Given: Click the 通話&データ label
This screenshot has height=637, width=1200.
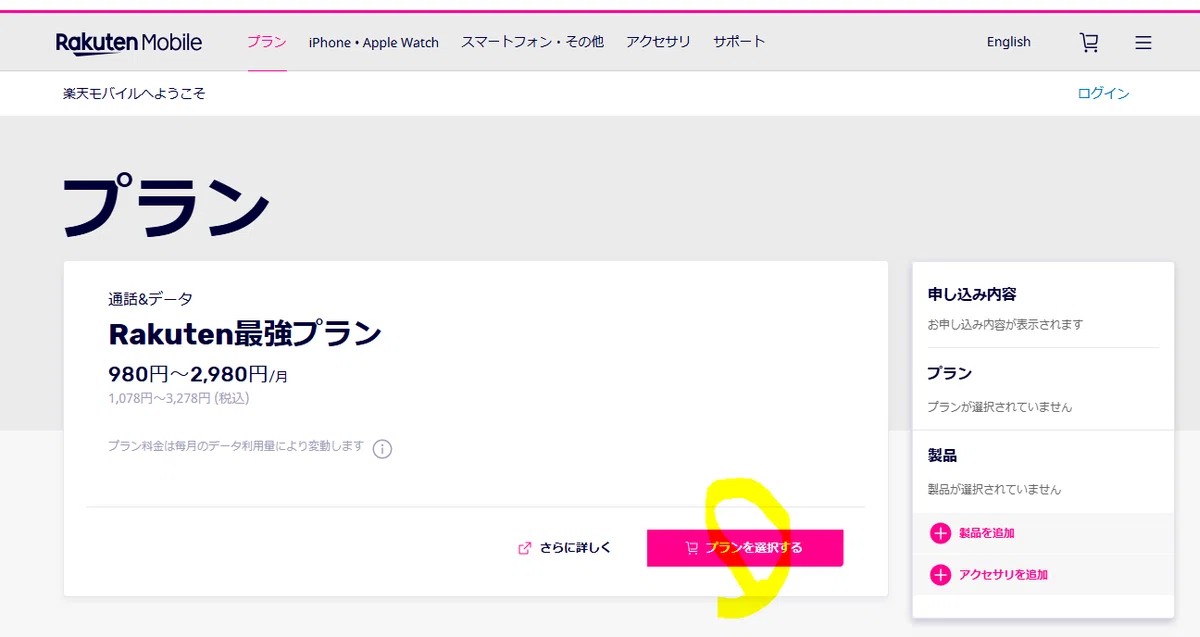Looking at the screenshot, I should click(x=151, y=299).
